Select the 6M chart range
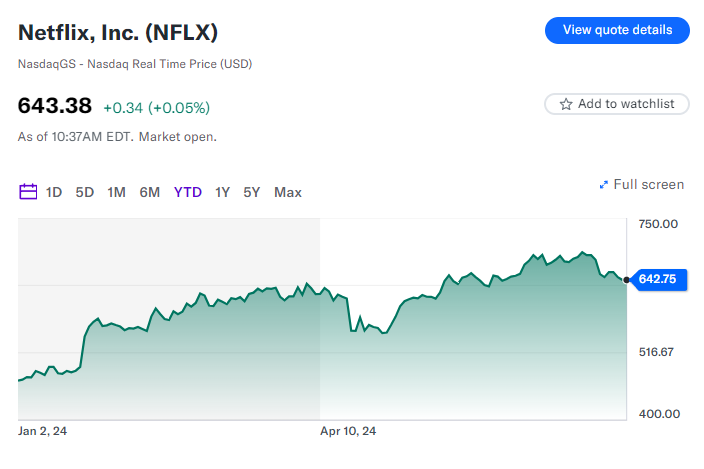 pos(150,192)
